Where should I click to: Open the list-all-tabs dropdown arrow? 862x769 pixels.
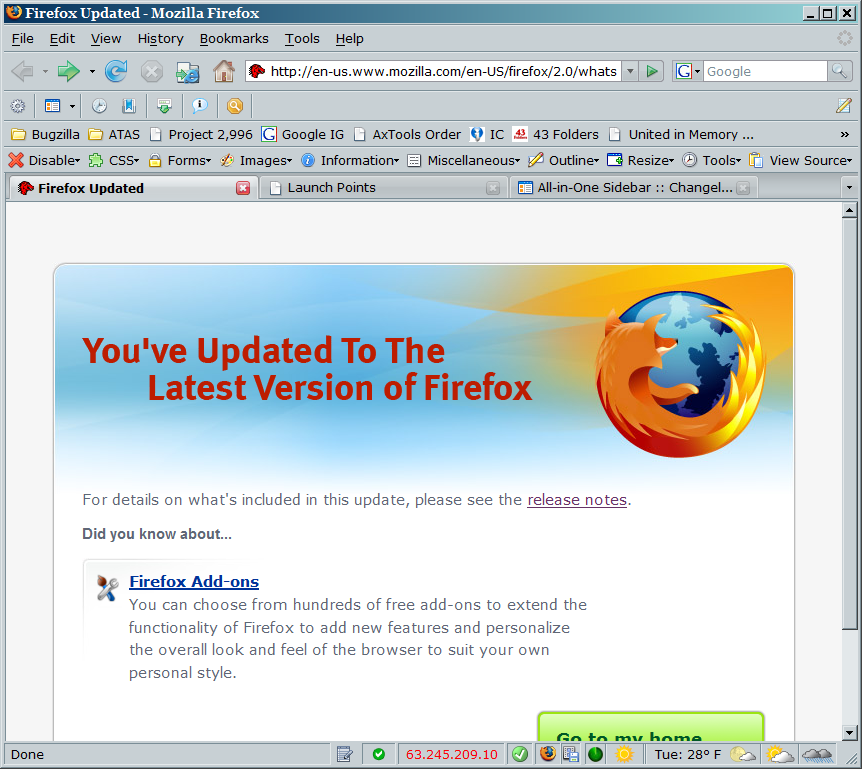tap(849, 187)
